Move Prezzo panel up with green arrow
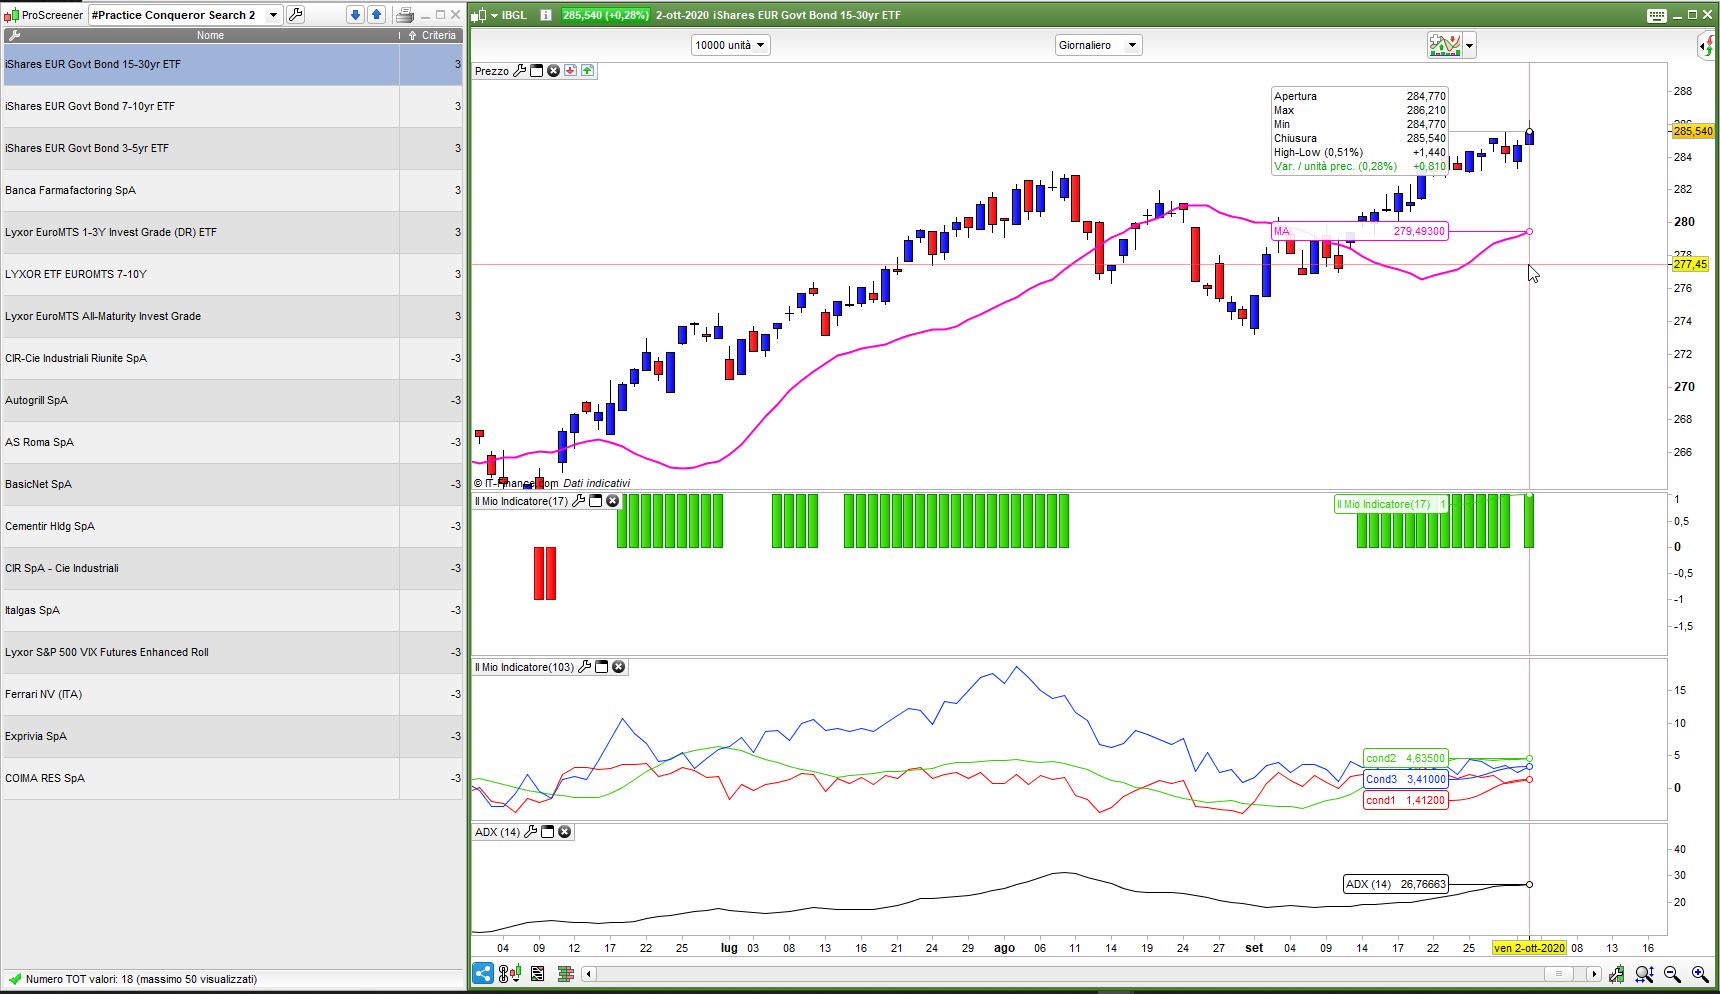 pos(587,71)
